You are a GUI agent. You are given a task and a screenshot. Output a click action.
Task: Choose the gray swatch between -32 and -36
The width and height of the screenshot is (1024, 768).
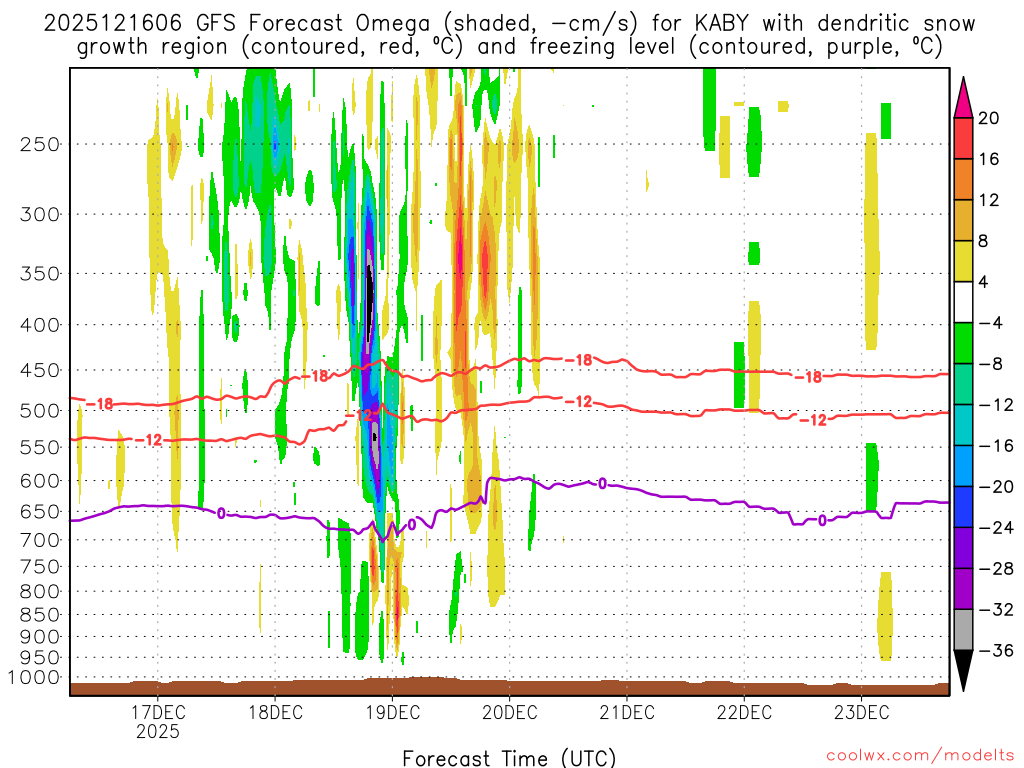point(964,630)
